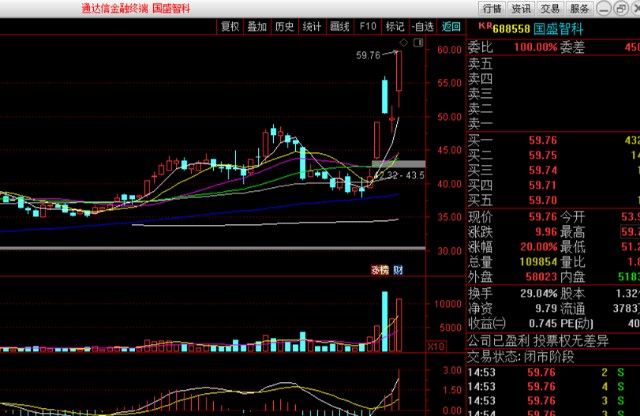Click the 涨跌 9.96 value

pos(546,232)
